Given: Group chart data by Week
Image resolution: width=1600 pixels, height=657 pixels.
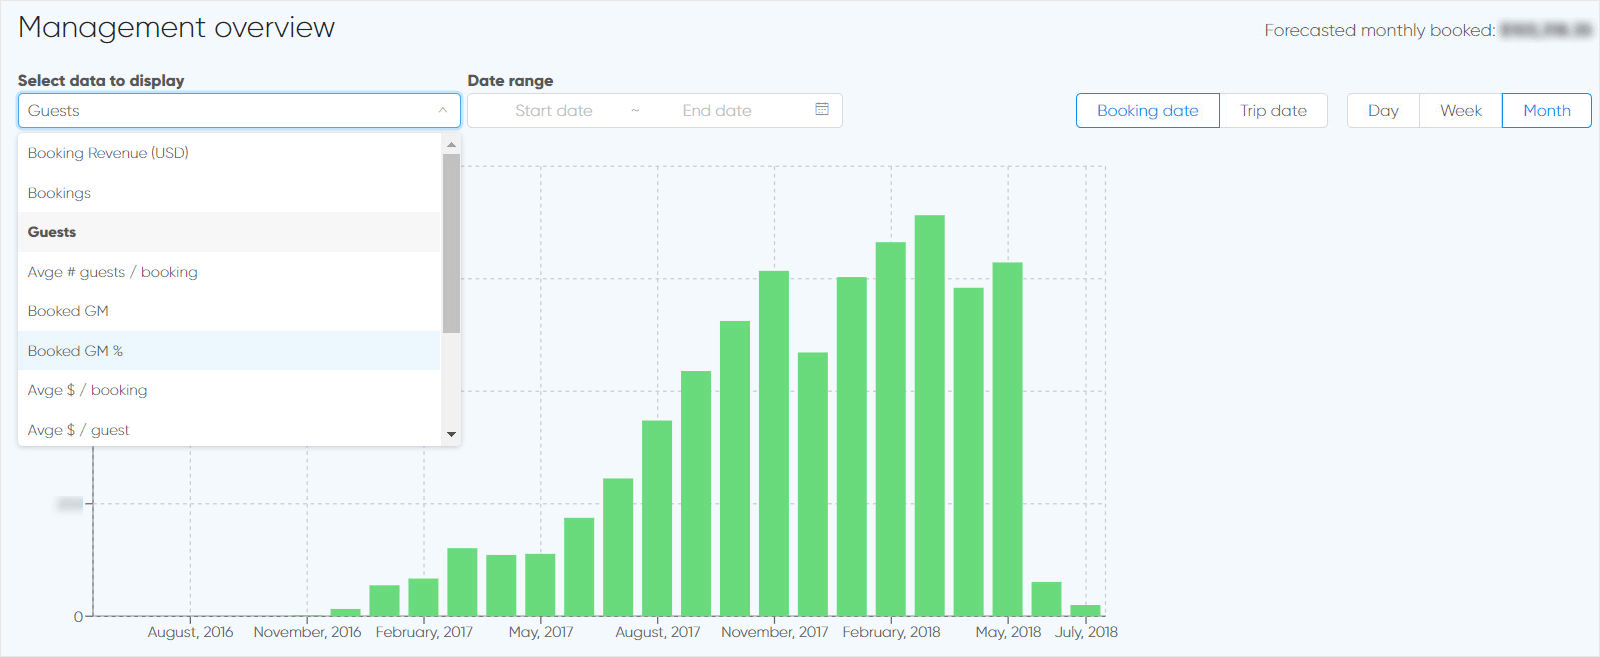Looking at the screenshot, I should [x=1461, y=110].
